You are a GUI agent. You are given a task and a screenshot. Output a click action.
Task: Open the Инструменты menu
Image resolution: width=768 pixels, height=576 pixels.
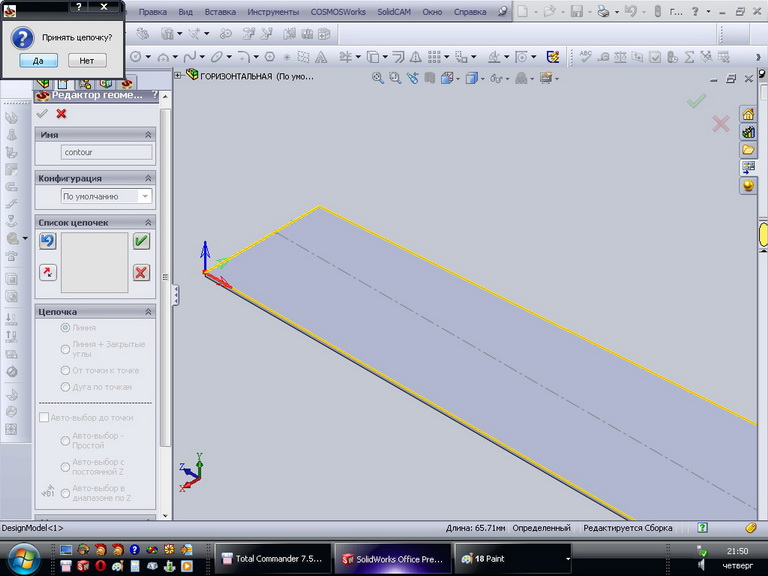click(x=273, y=12)
